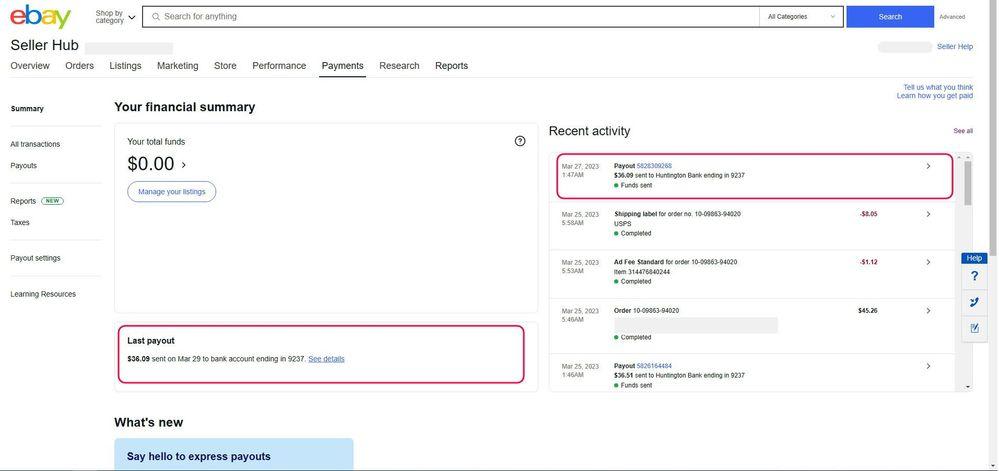Click the Manage your listings button
Viewport: 999px width, 471px height.
[171, 192]
